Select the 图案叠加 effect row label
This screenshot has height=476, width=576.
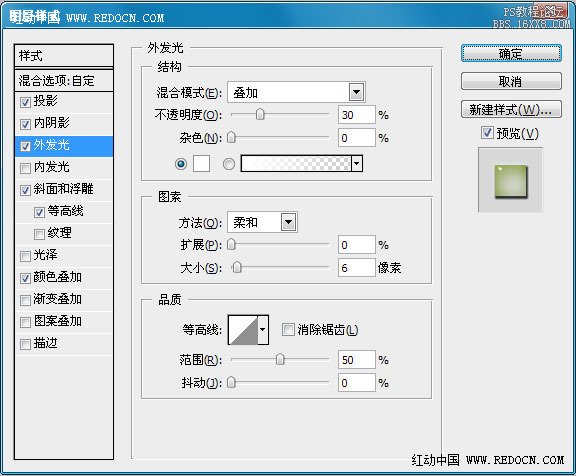[x=58, y=321]
